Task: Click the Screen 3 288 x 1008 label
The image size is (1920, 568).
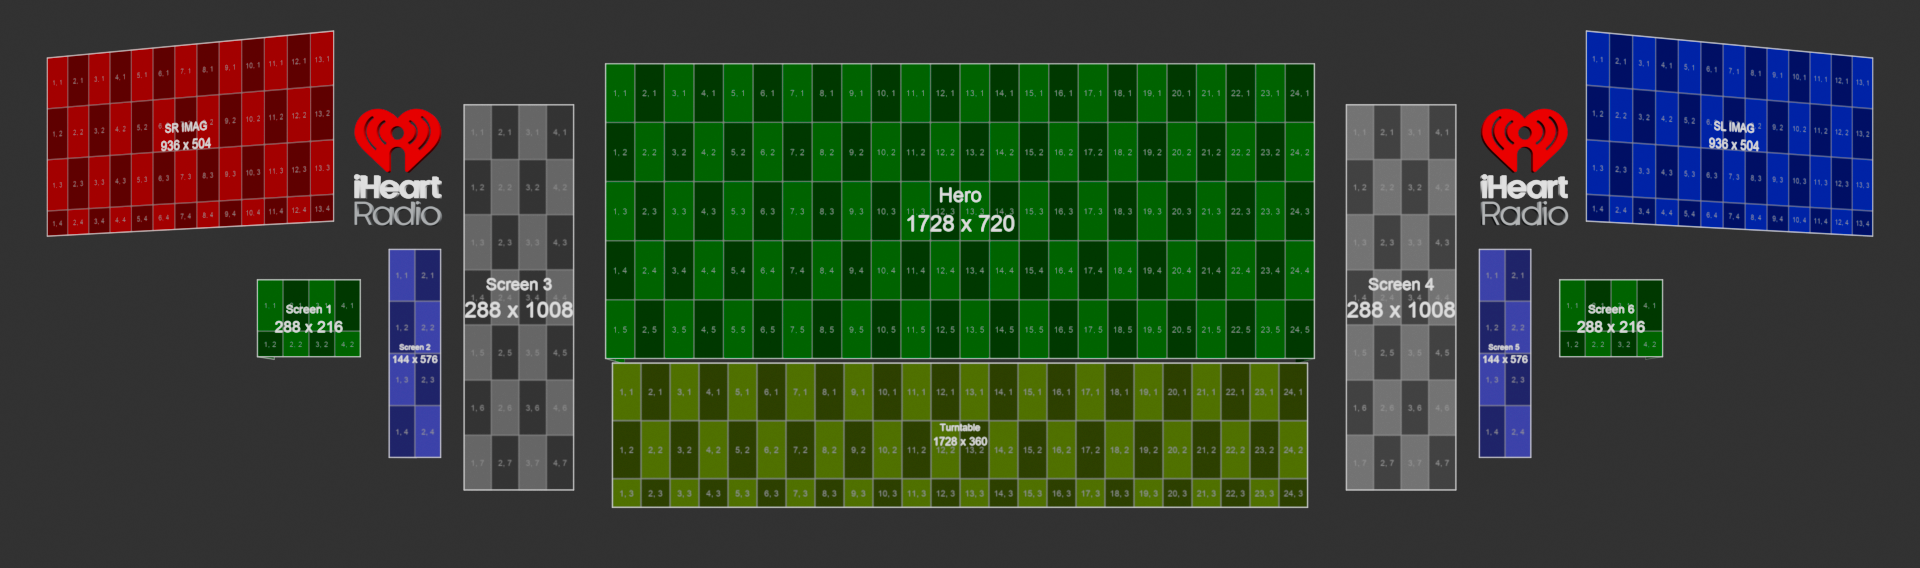Action: 518,299
